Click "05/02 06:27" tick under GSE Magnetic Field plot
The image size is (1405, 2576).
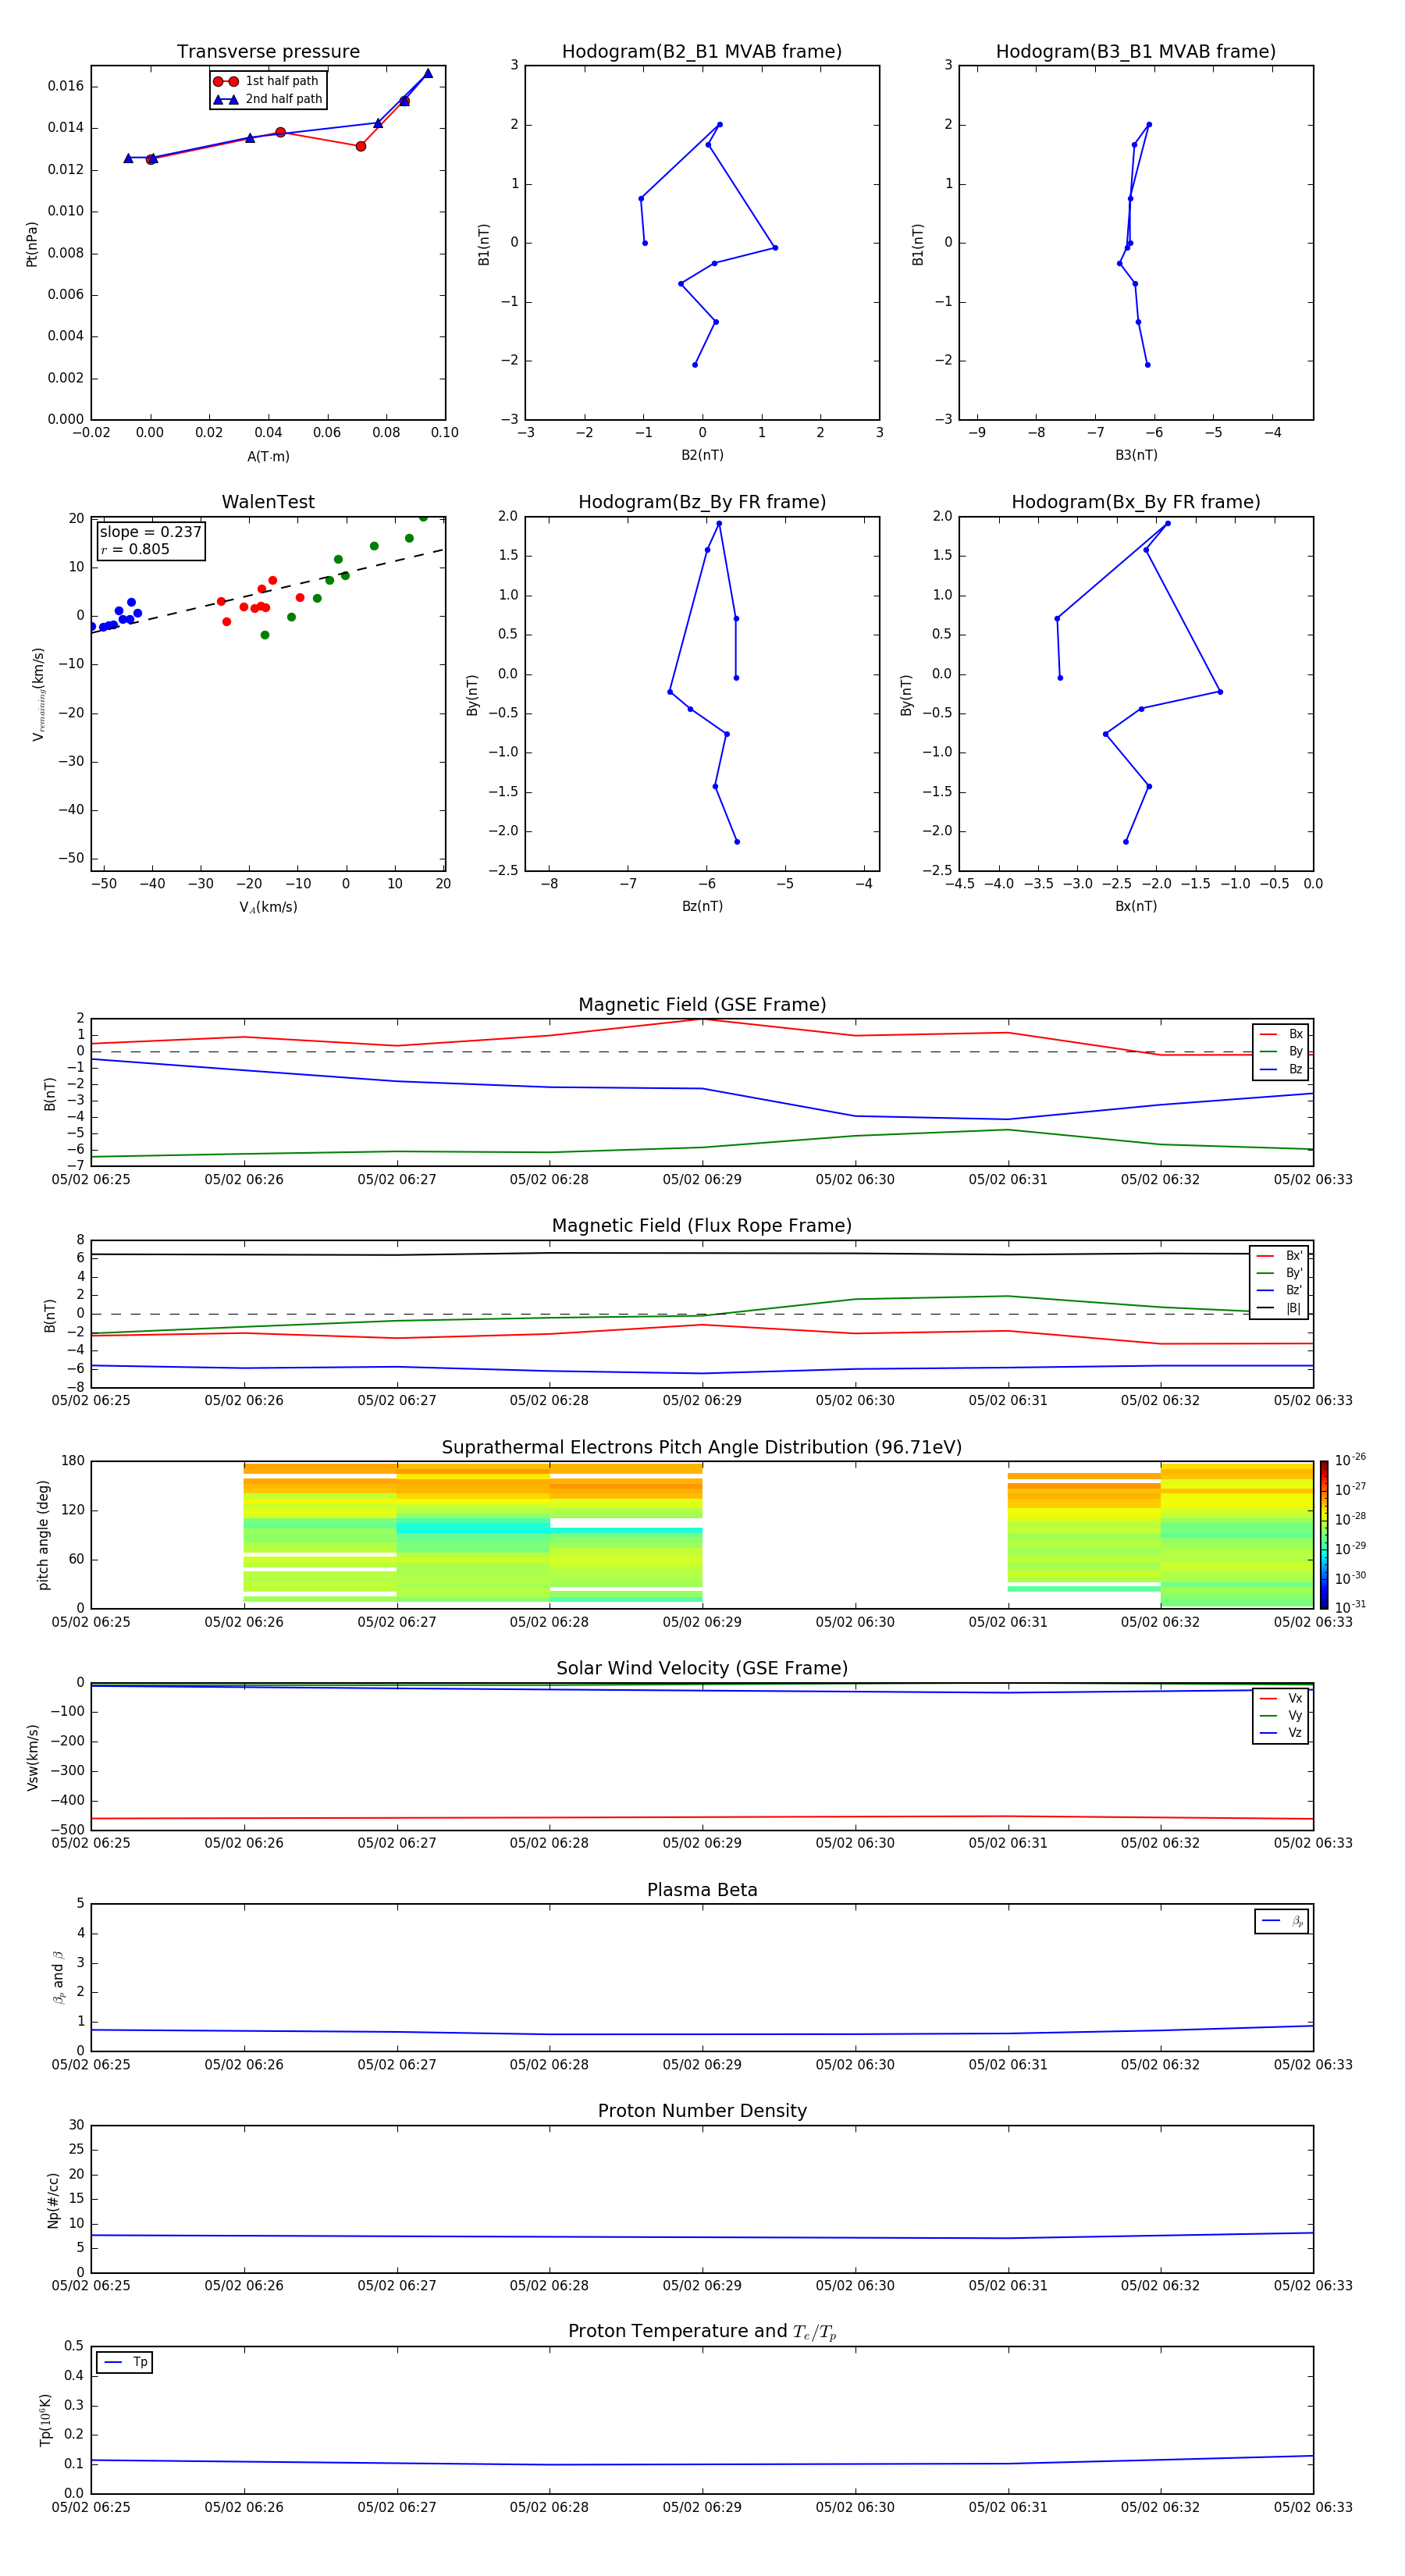(397, 1179)
